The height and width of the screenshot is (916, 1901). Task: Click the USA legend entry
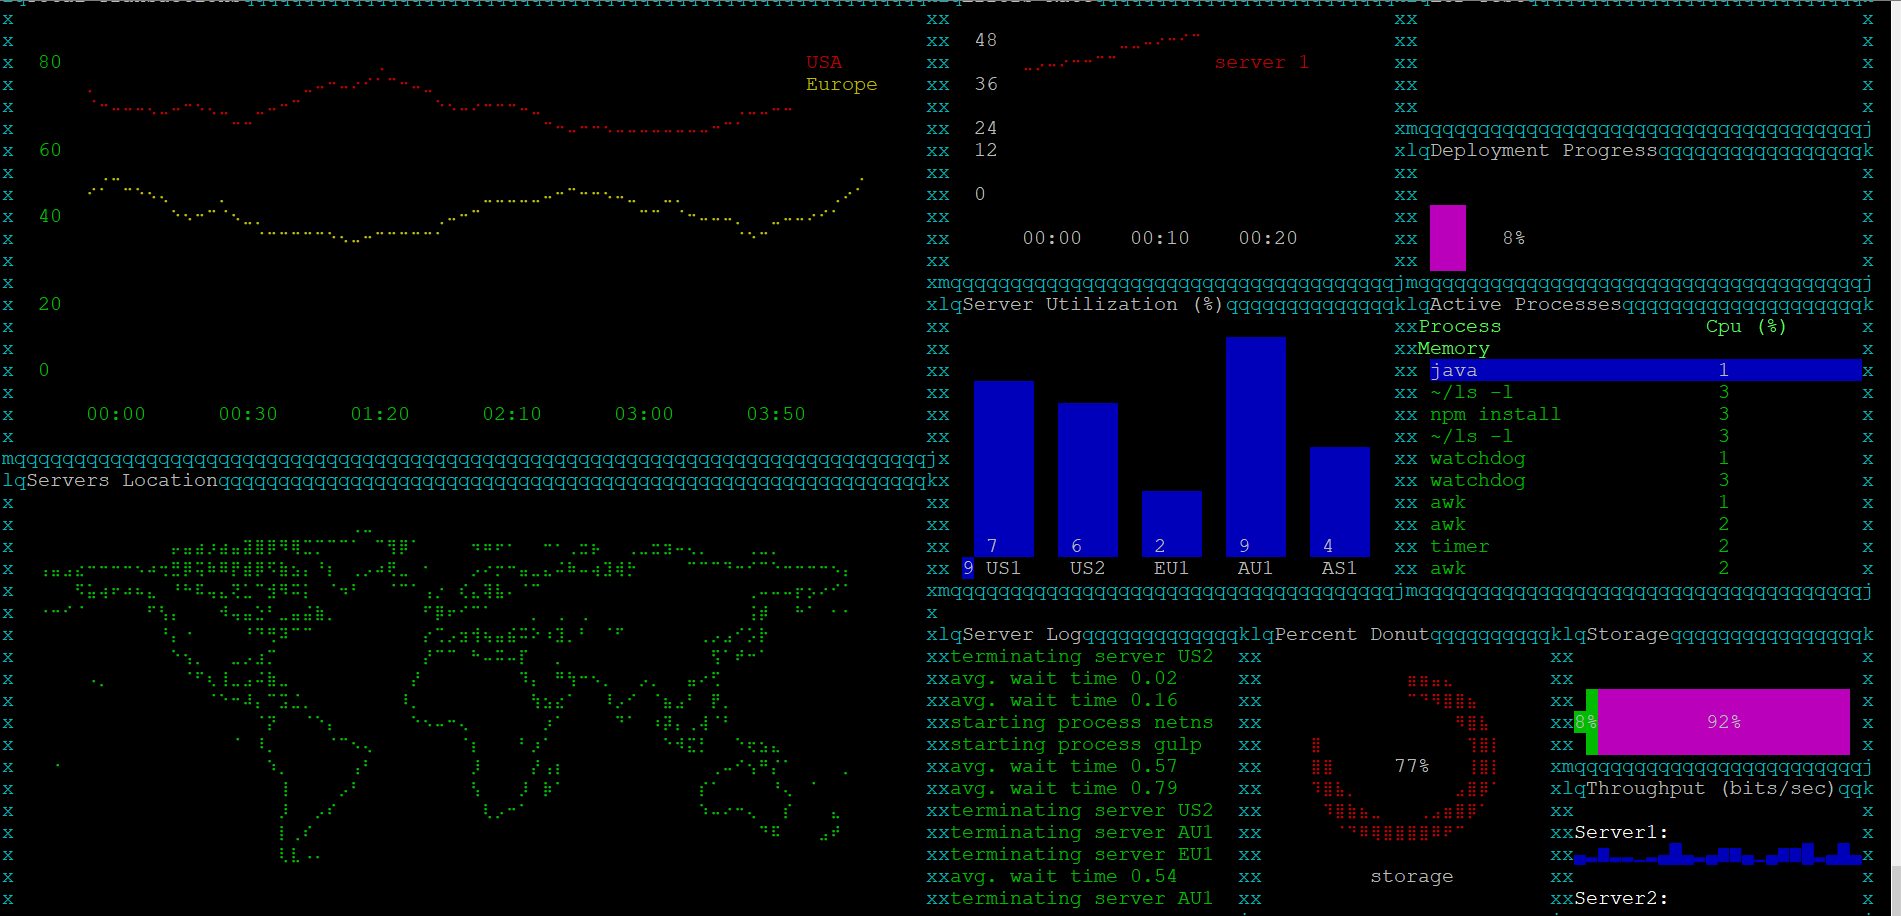824,62
